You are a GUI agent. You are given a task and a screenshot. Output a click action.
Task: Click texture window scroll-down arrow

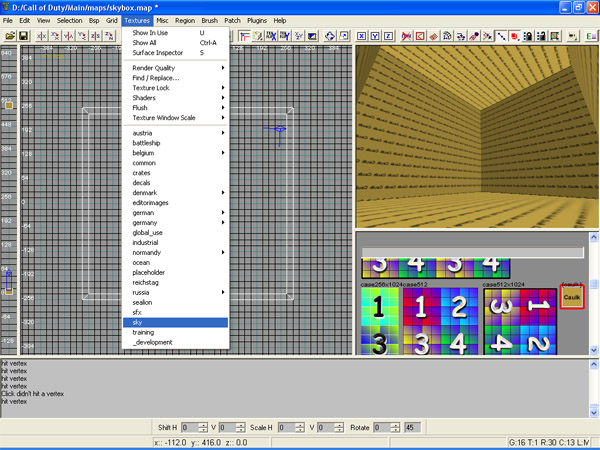pos(594,350)
